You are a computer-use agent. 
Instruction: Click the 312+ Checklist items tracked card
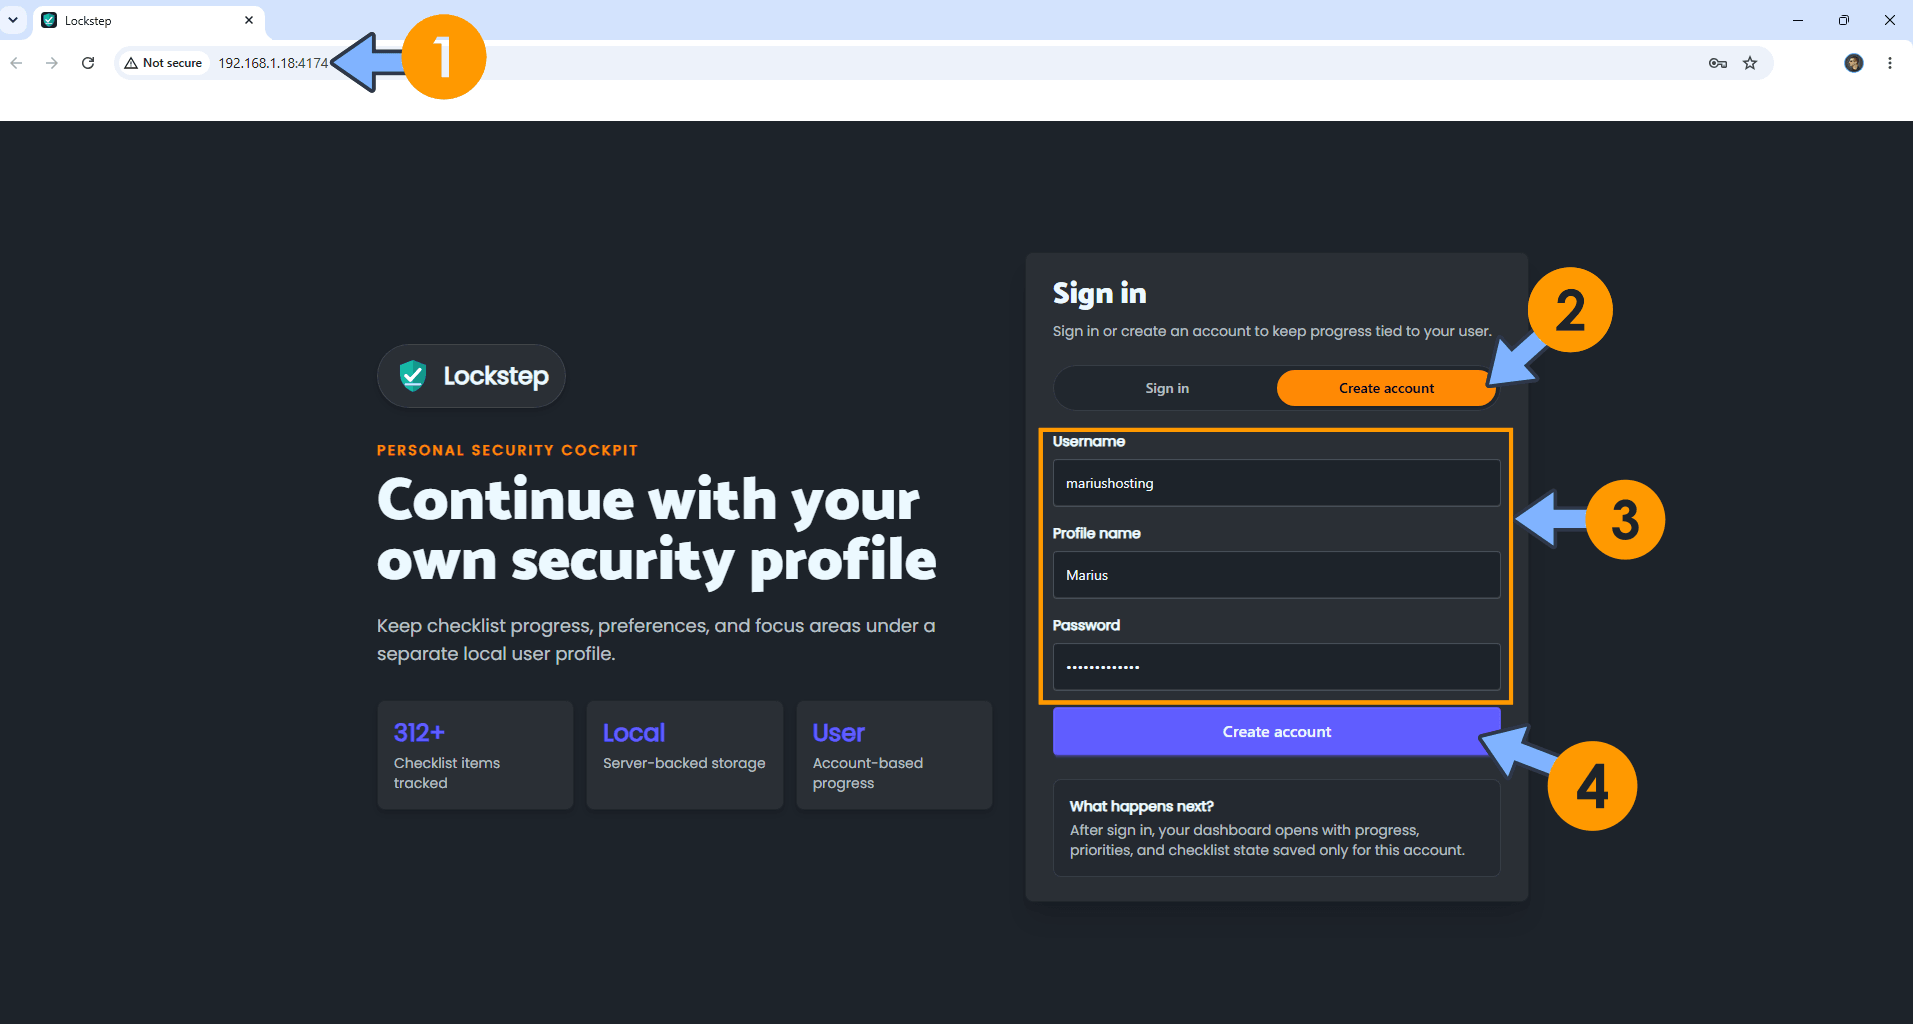click(x=475, y=755)
